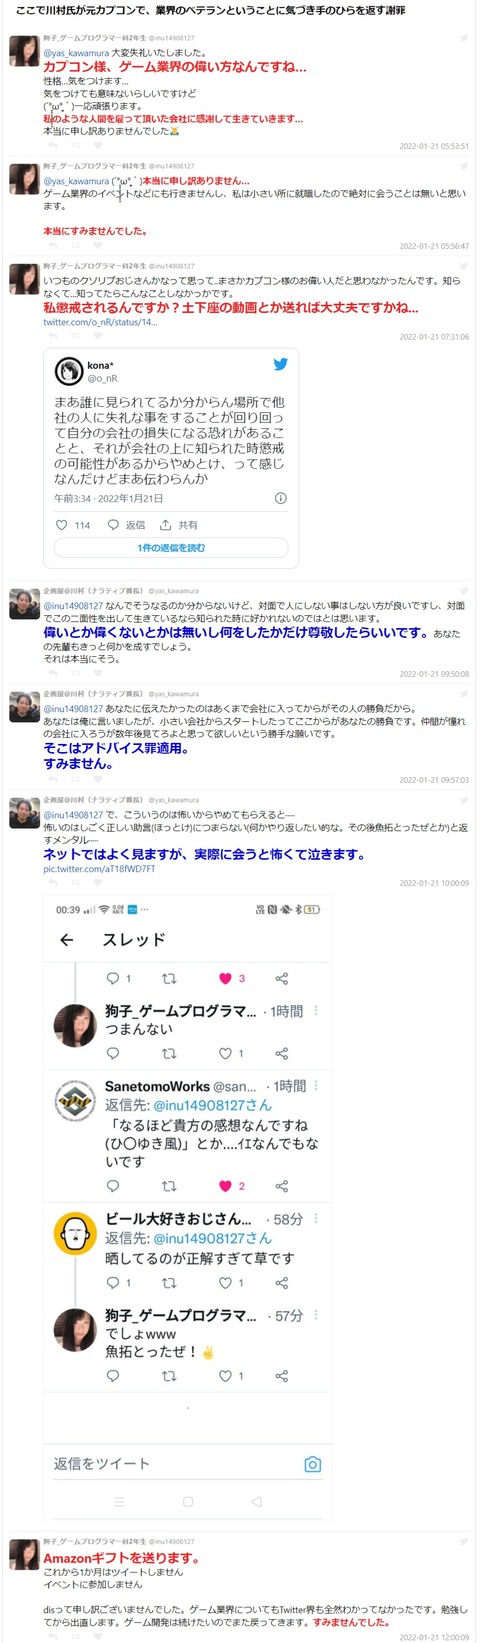Tap retweet icon under 魚拓とったぜ reply

[169, 1376]
